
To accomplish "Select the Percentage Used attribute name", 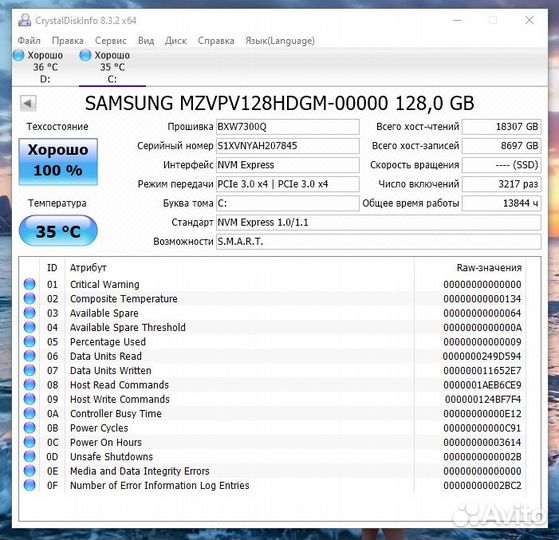I will pyautogui.click(x=108, y=342).
